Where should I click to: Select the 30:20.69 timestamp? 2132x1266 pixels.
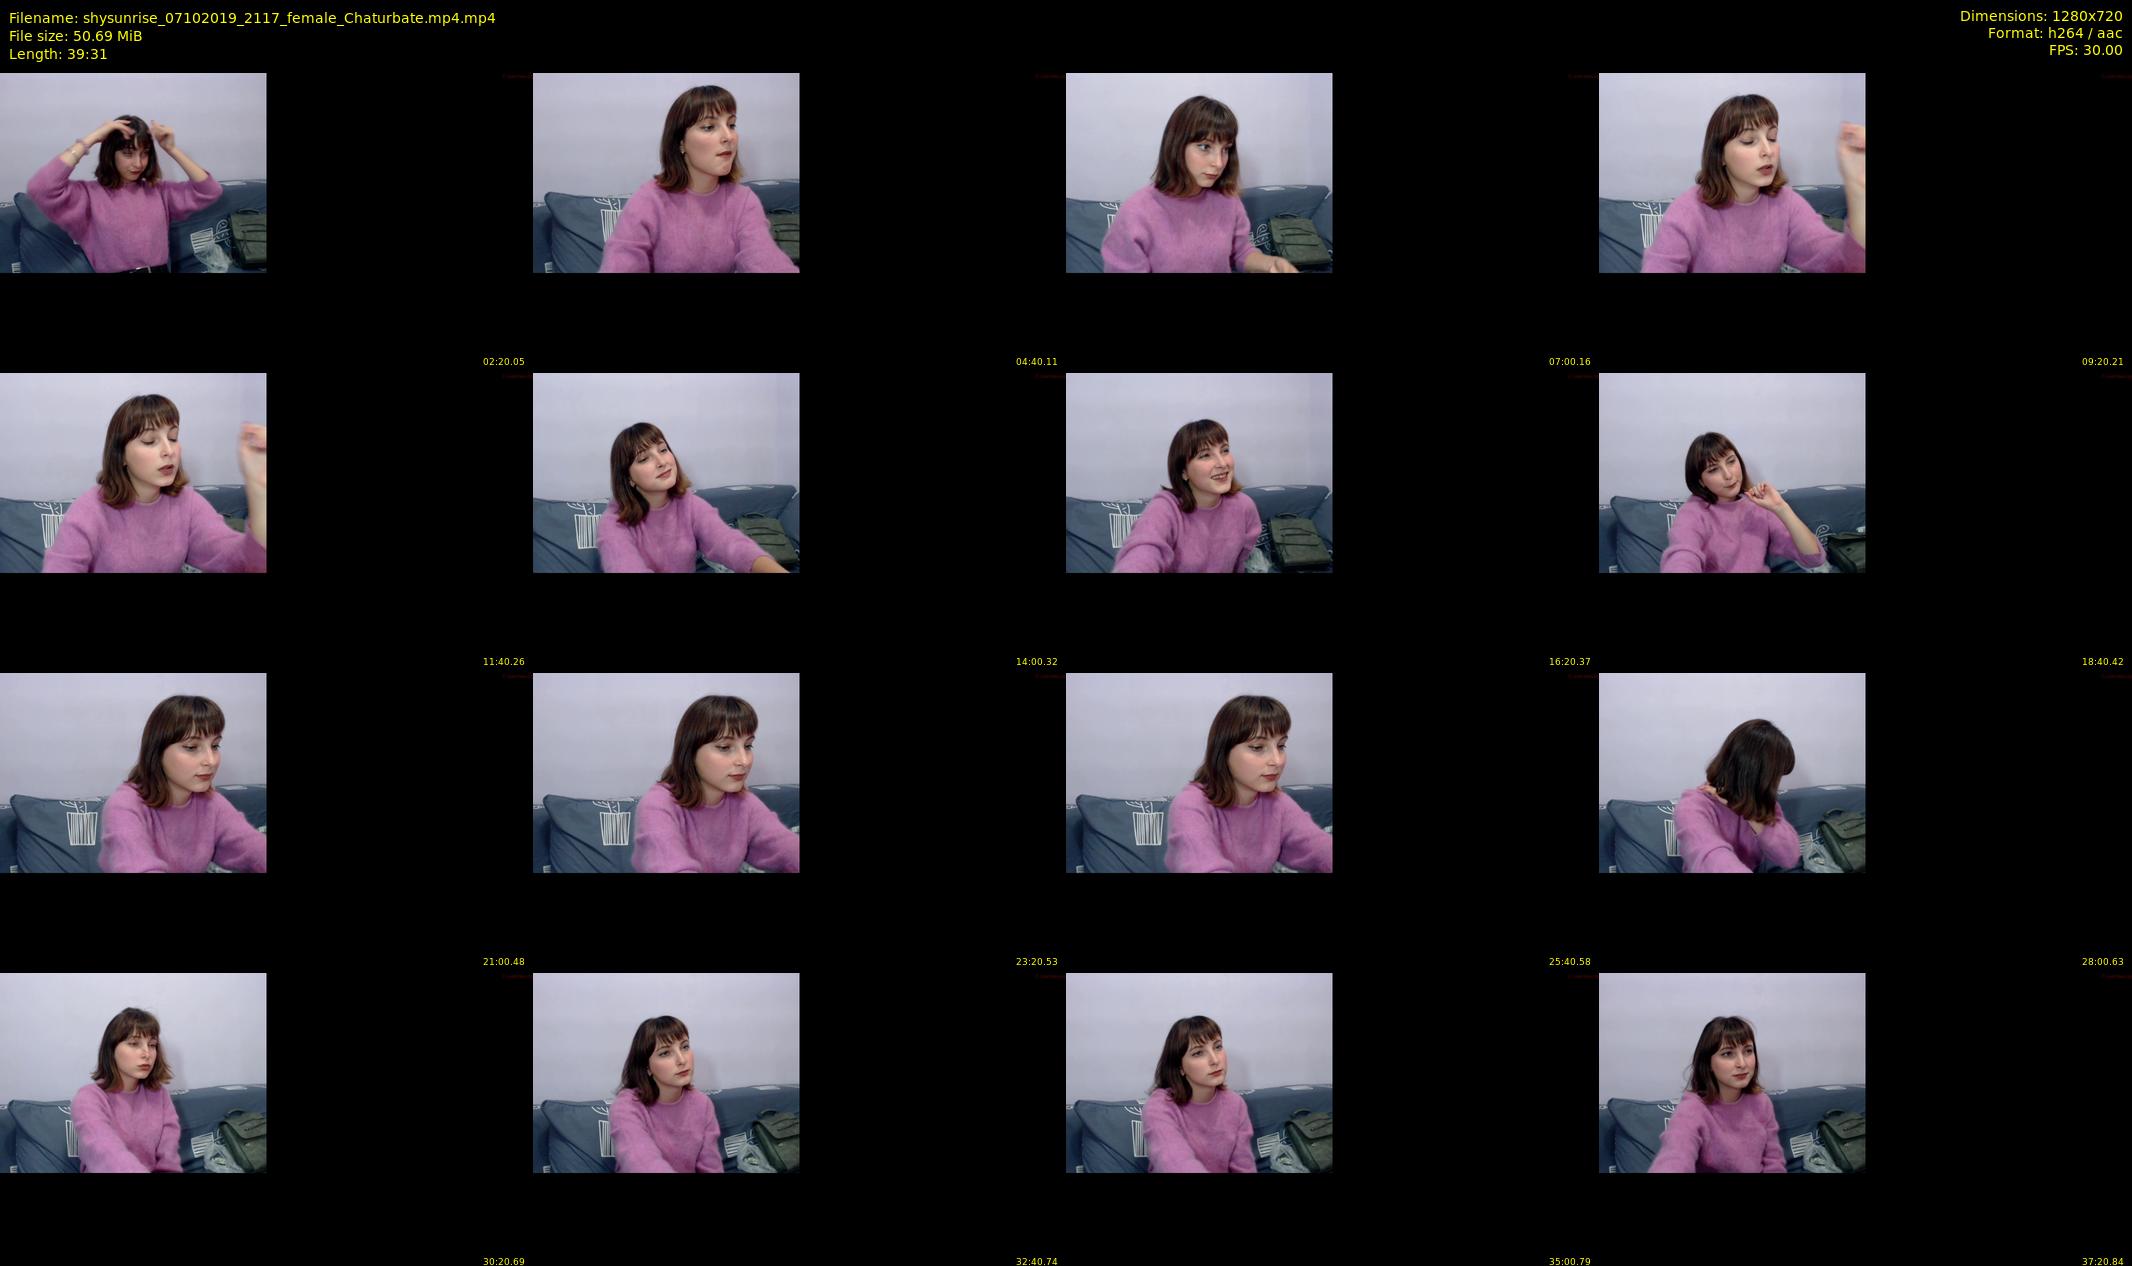[x=503, y=1261]
